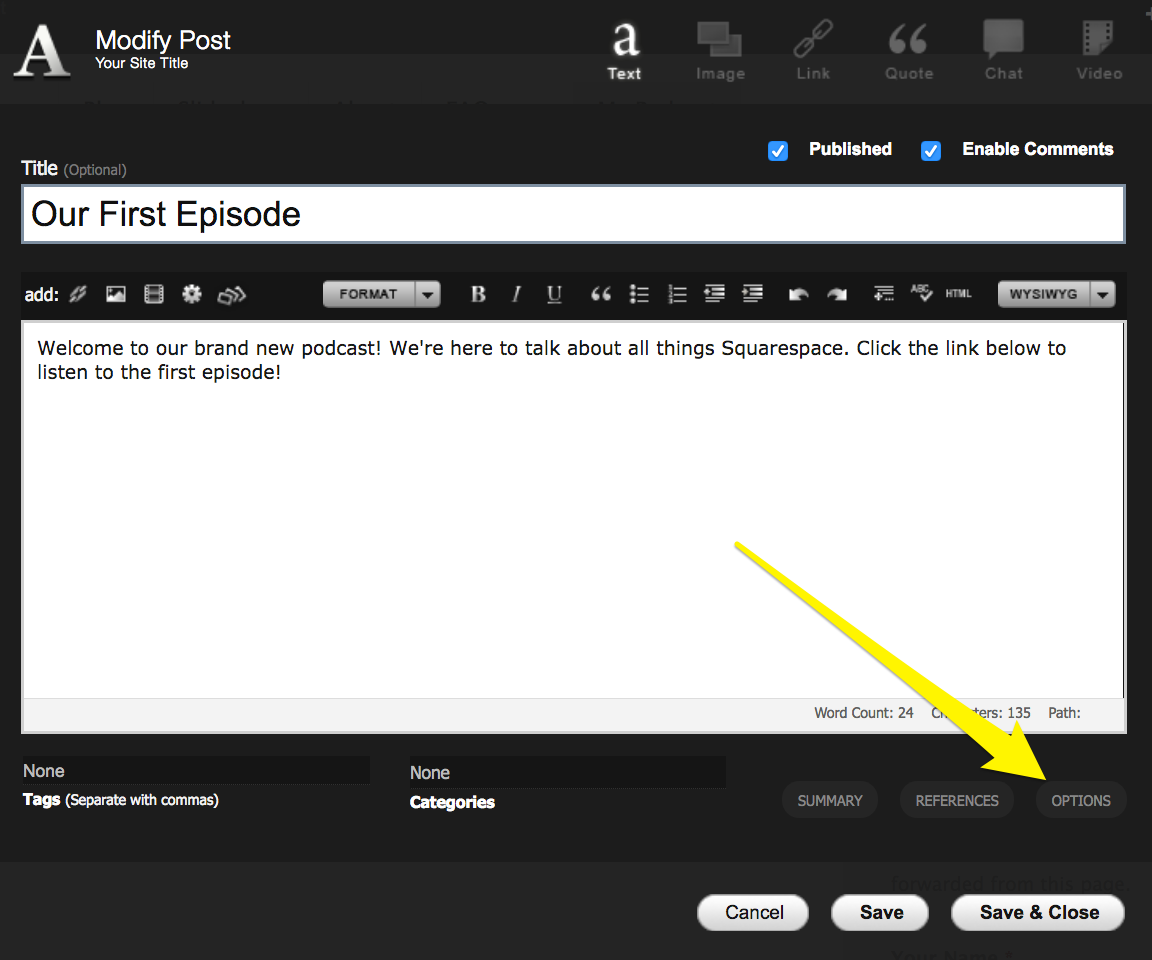Add an image via toolbar icon

[116, 294]
